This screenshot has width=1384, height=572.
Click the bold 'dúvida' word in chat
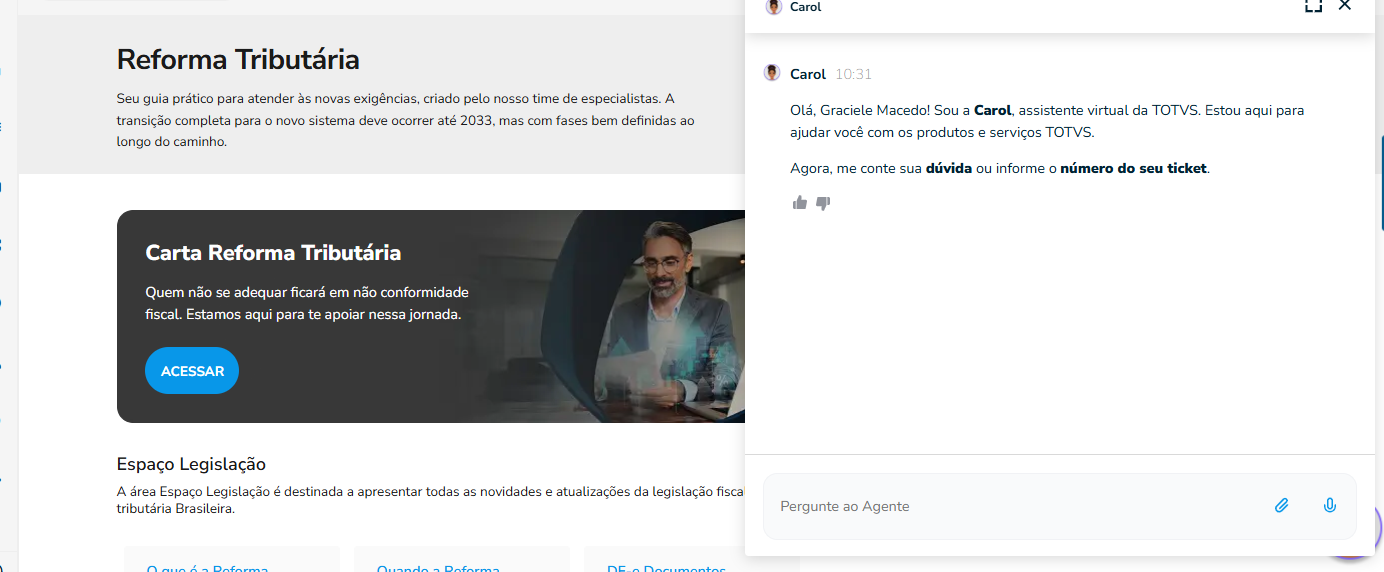(949, 168)
